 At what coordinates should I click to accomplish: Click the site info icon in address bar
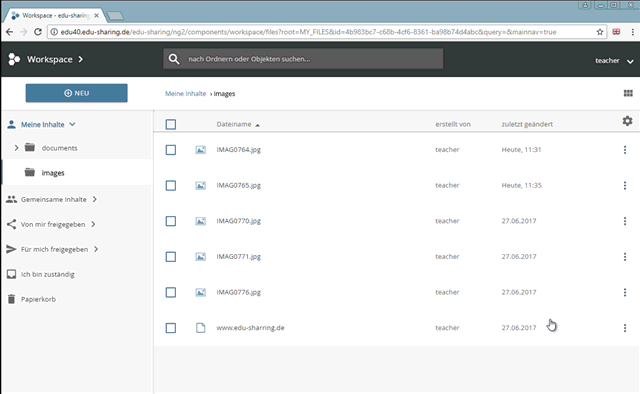pyautogui.click(x=54, y=32)
